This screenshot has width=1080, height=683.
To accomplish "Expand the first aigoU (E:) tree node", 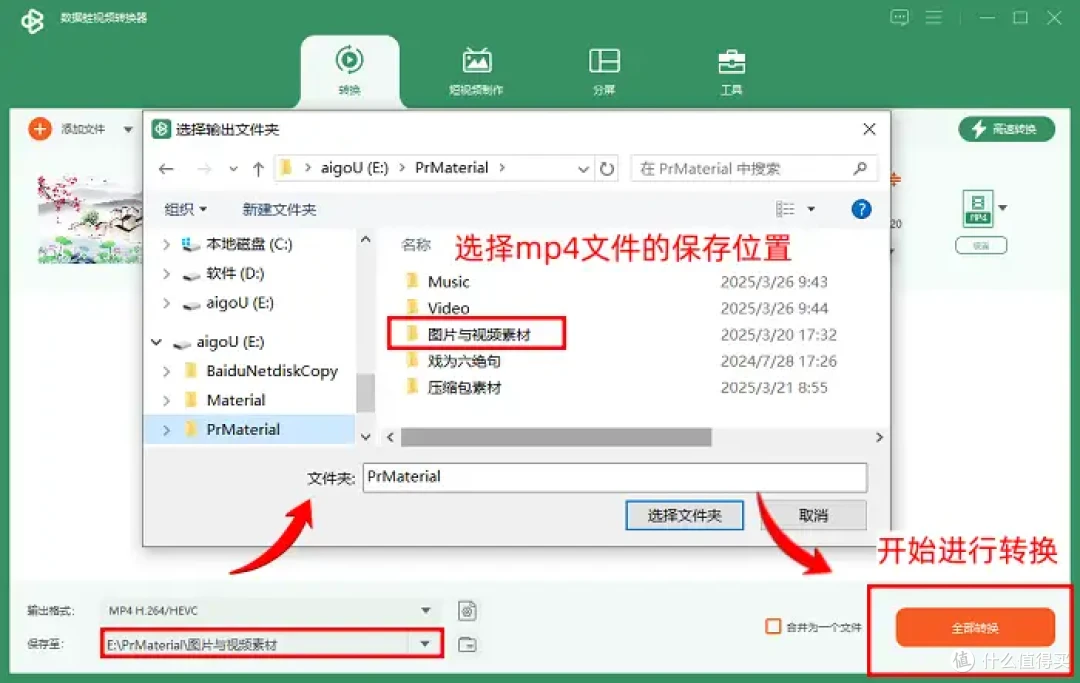I will (166, 303).
